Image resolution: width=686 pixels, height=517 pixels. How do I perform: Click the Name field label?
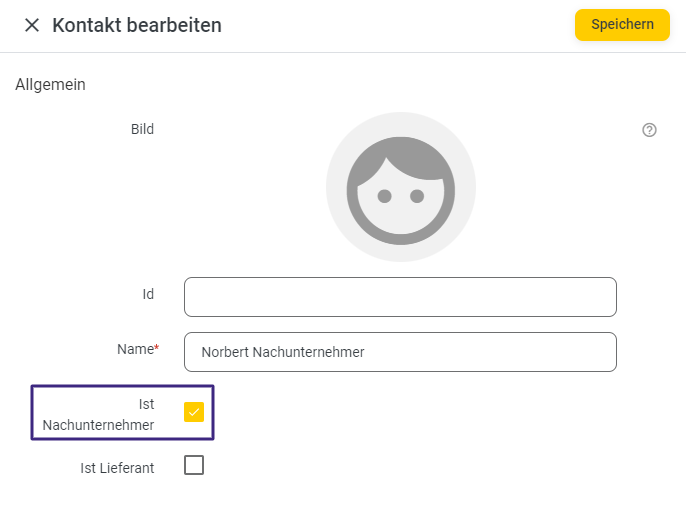(x=135, y=349)
